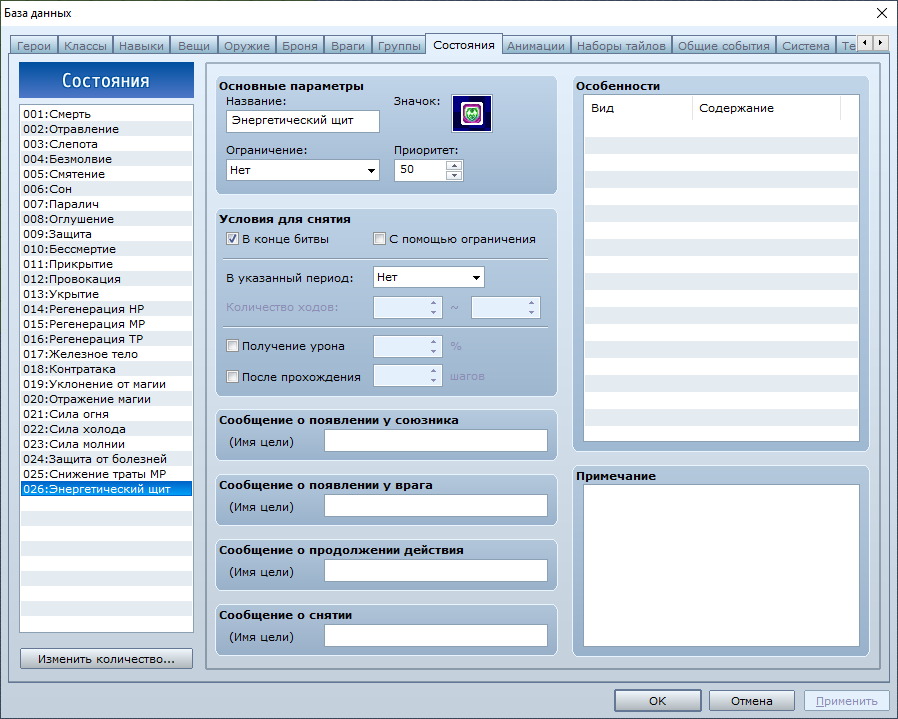Screen dimensions: 898x719
Task: Click the Применить button
Action: pos(846,701)
